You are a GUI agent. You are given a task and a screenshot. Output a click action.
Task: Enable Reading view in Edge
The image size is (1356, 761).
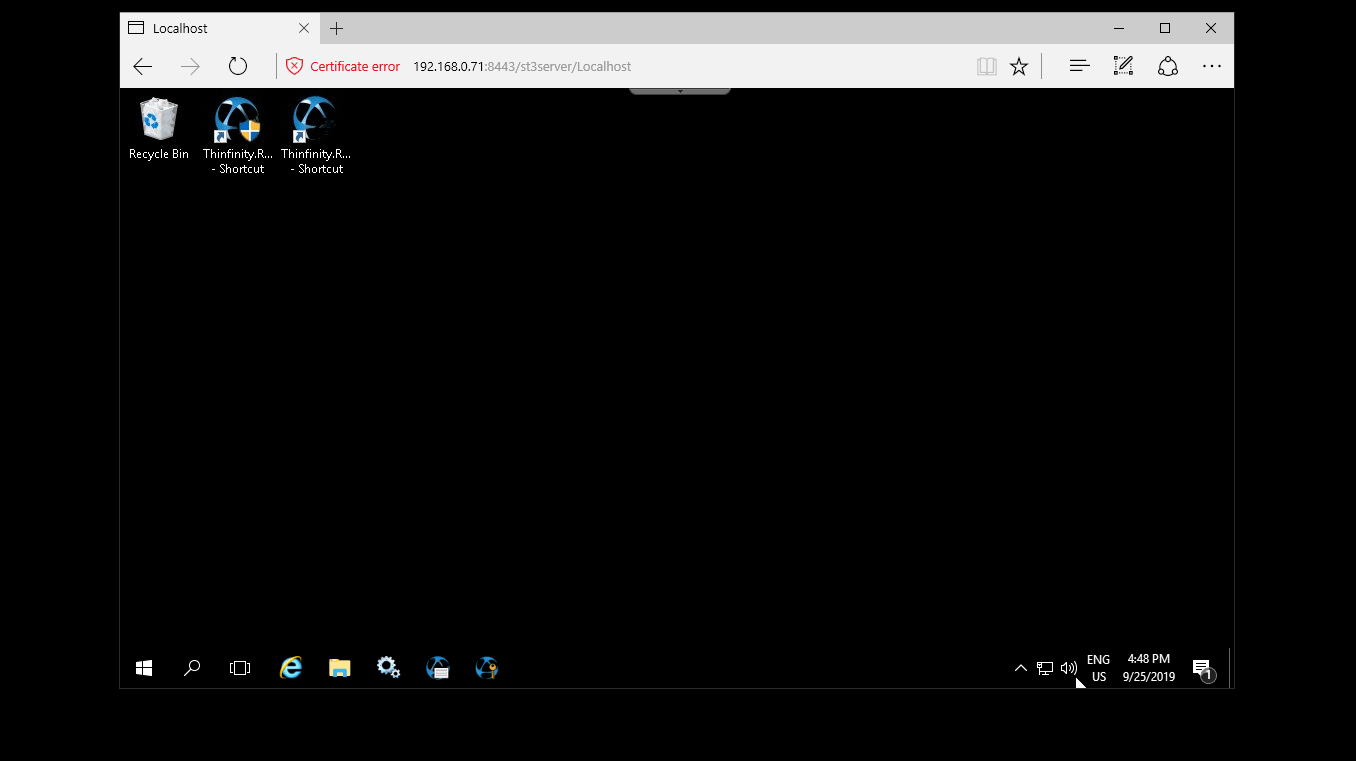[986, 66]
